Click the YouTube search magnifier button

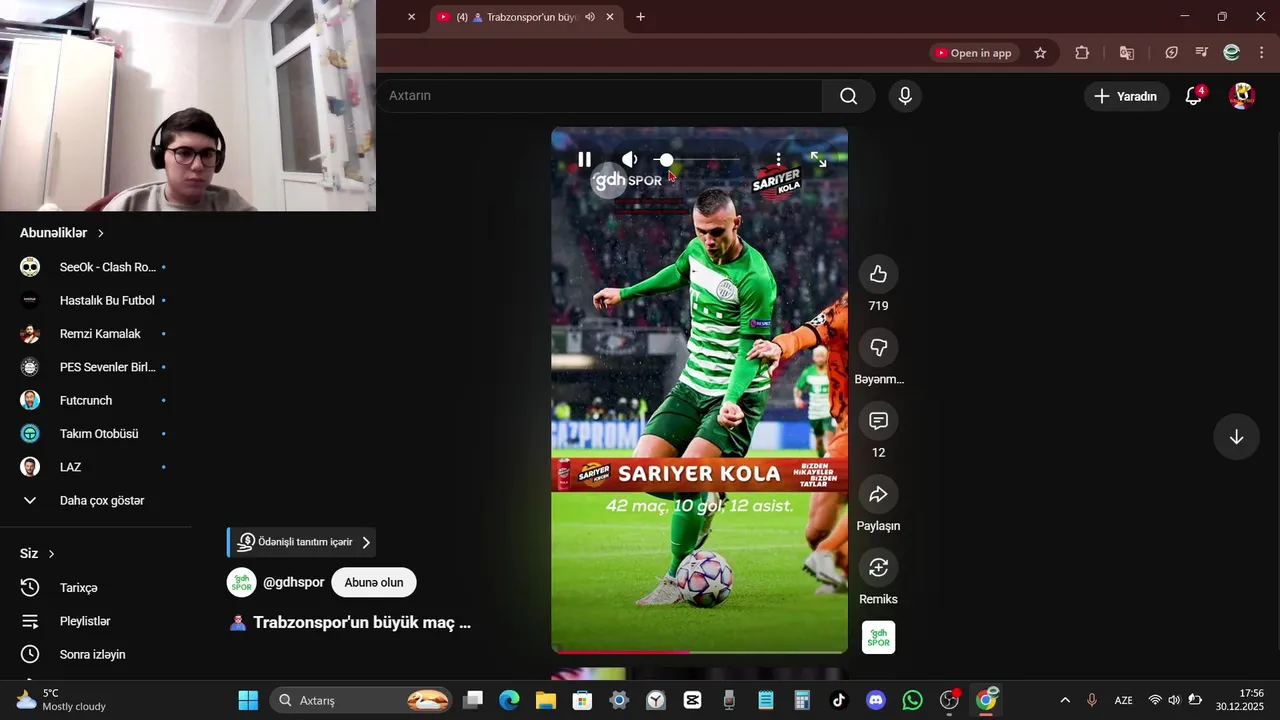click(849, 96)
